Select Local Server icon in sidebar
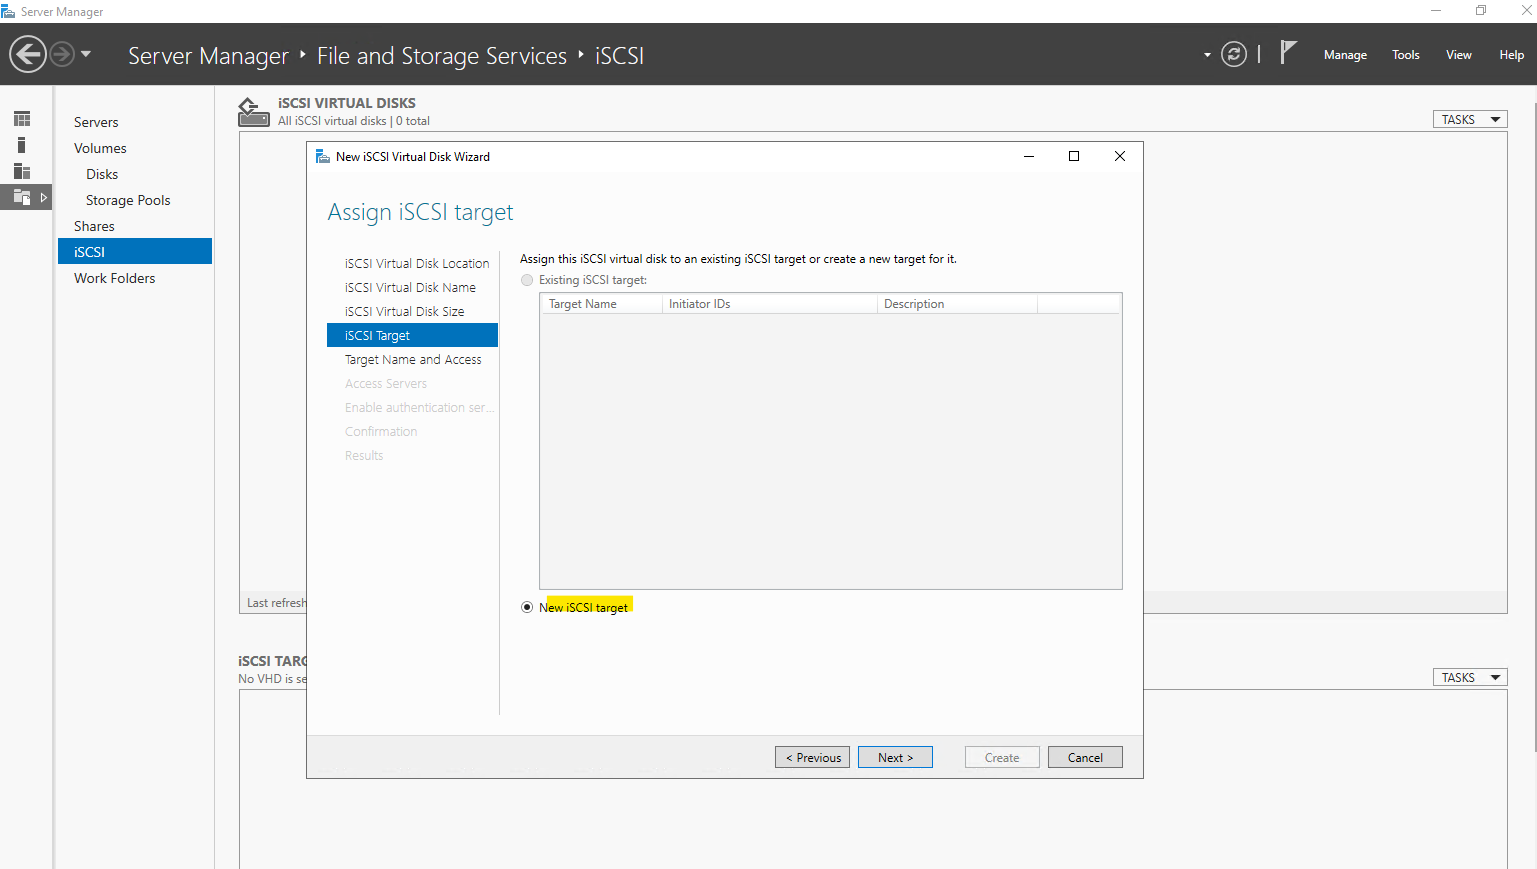 [x=22, y=145]
